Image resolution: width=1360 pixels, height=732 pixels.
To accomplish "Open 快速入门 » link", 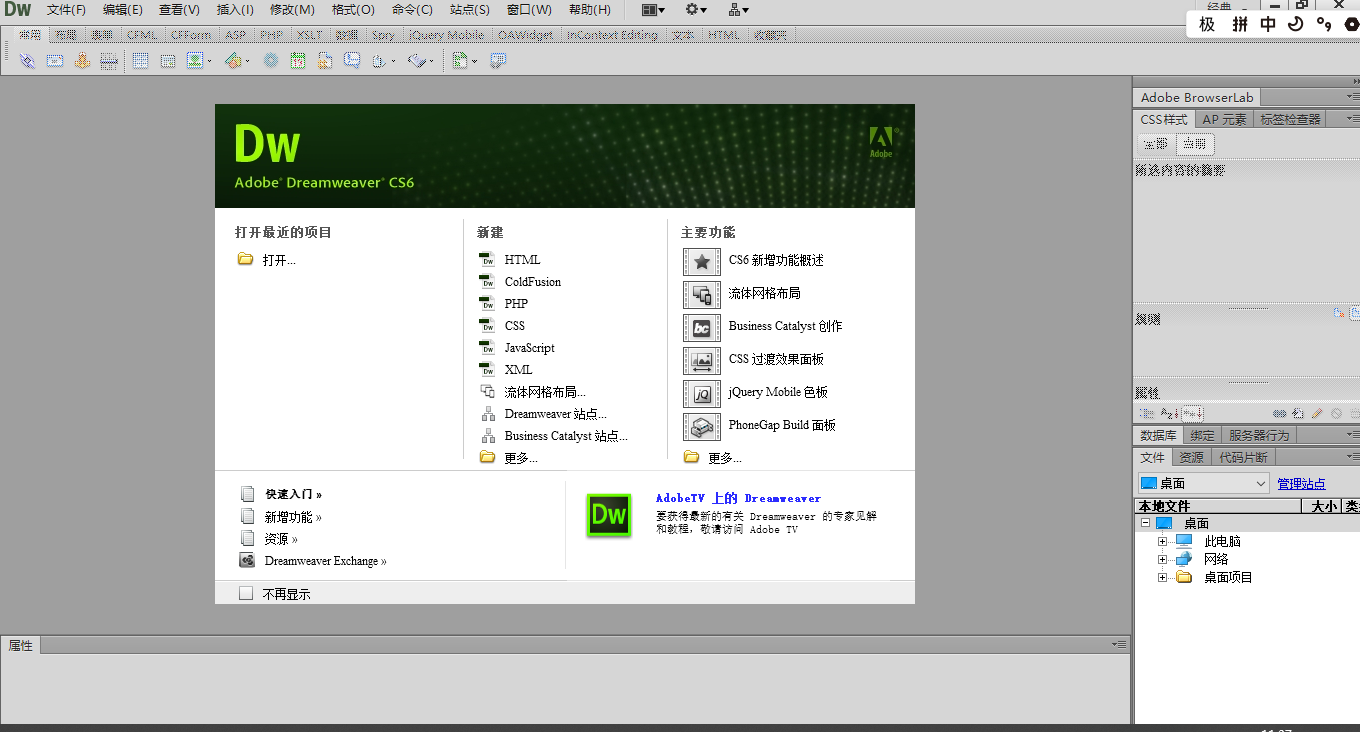I will pyautogui.click(x=293, y=494).
